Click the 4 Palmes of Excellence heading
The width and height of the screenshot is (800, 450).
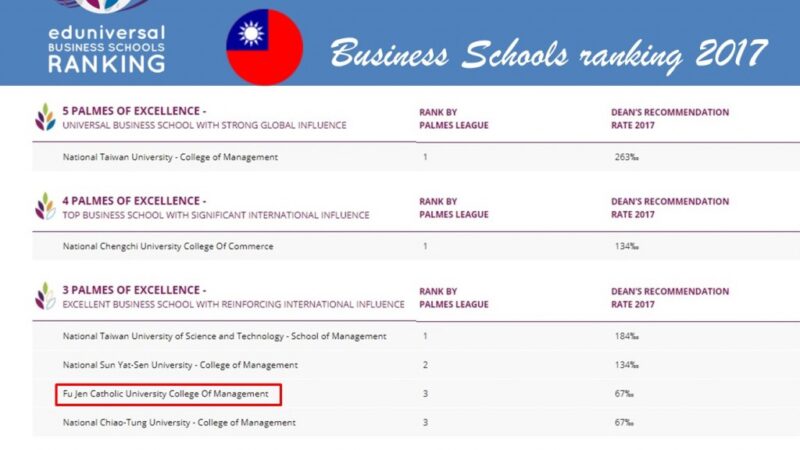(x=134, y=201)
